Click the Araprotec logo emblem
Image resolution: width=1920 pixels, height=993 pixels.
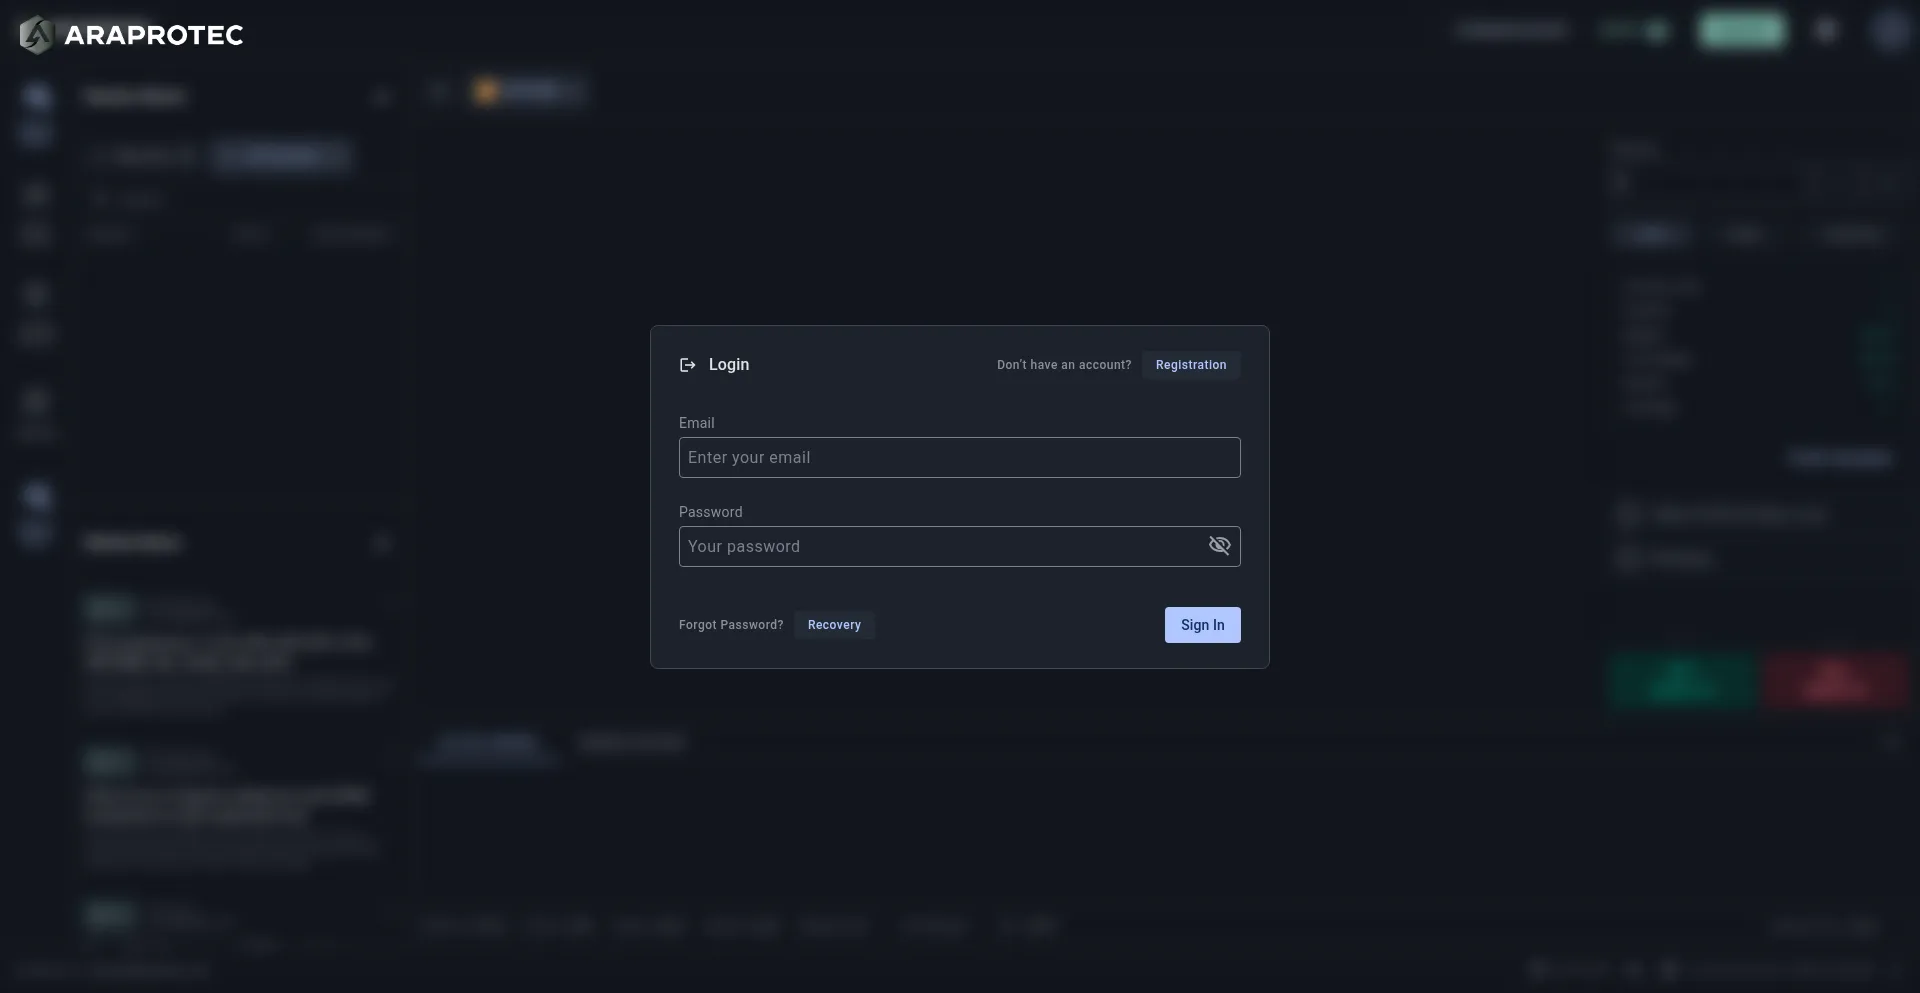[x=36, y=35]
